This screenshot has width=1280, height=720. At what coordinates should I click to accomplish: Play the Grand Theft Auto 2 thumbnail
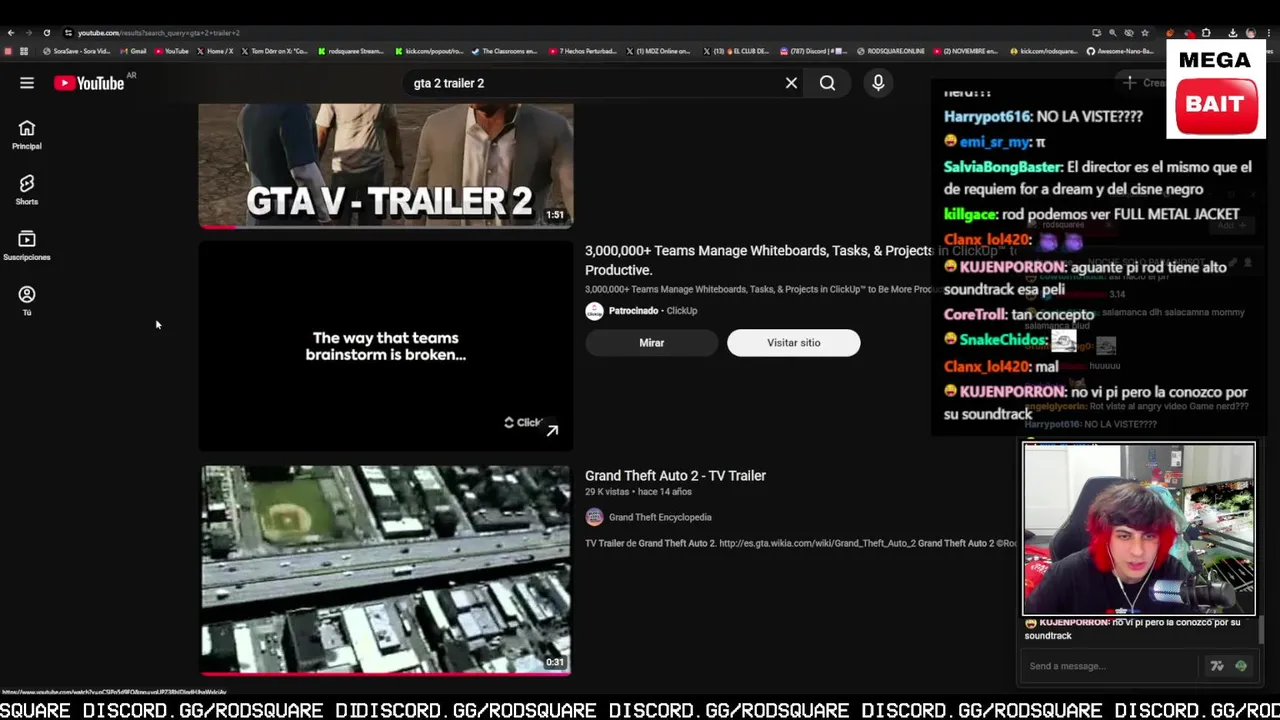[385, 570]
